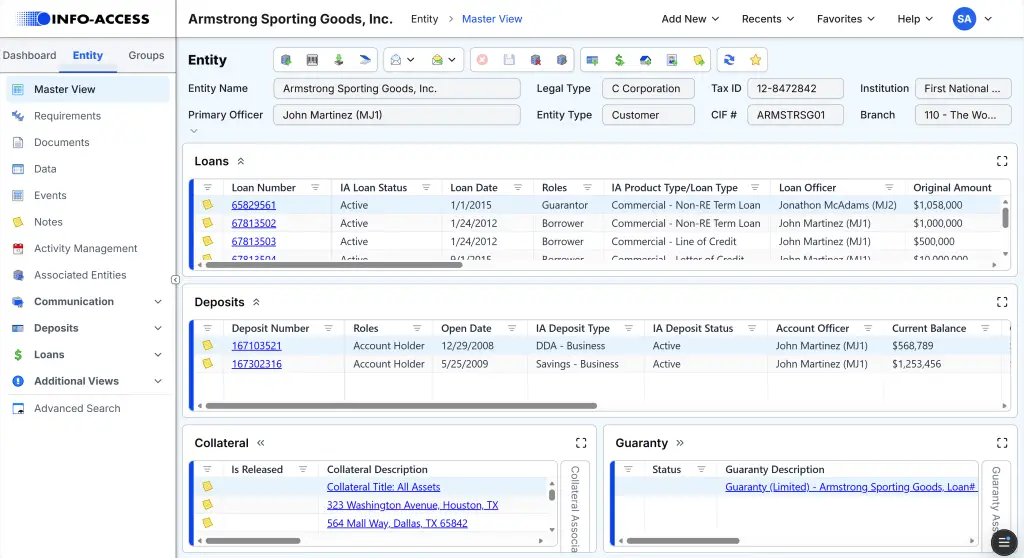The width and height of the screenshot is (1024, 558).
Task: Open loan number 67813502 link
Action: 253,223
